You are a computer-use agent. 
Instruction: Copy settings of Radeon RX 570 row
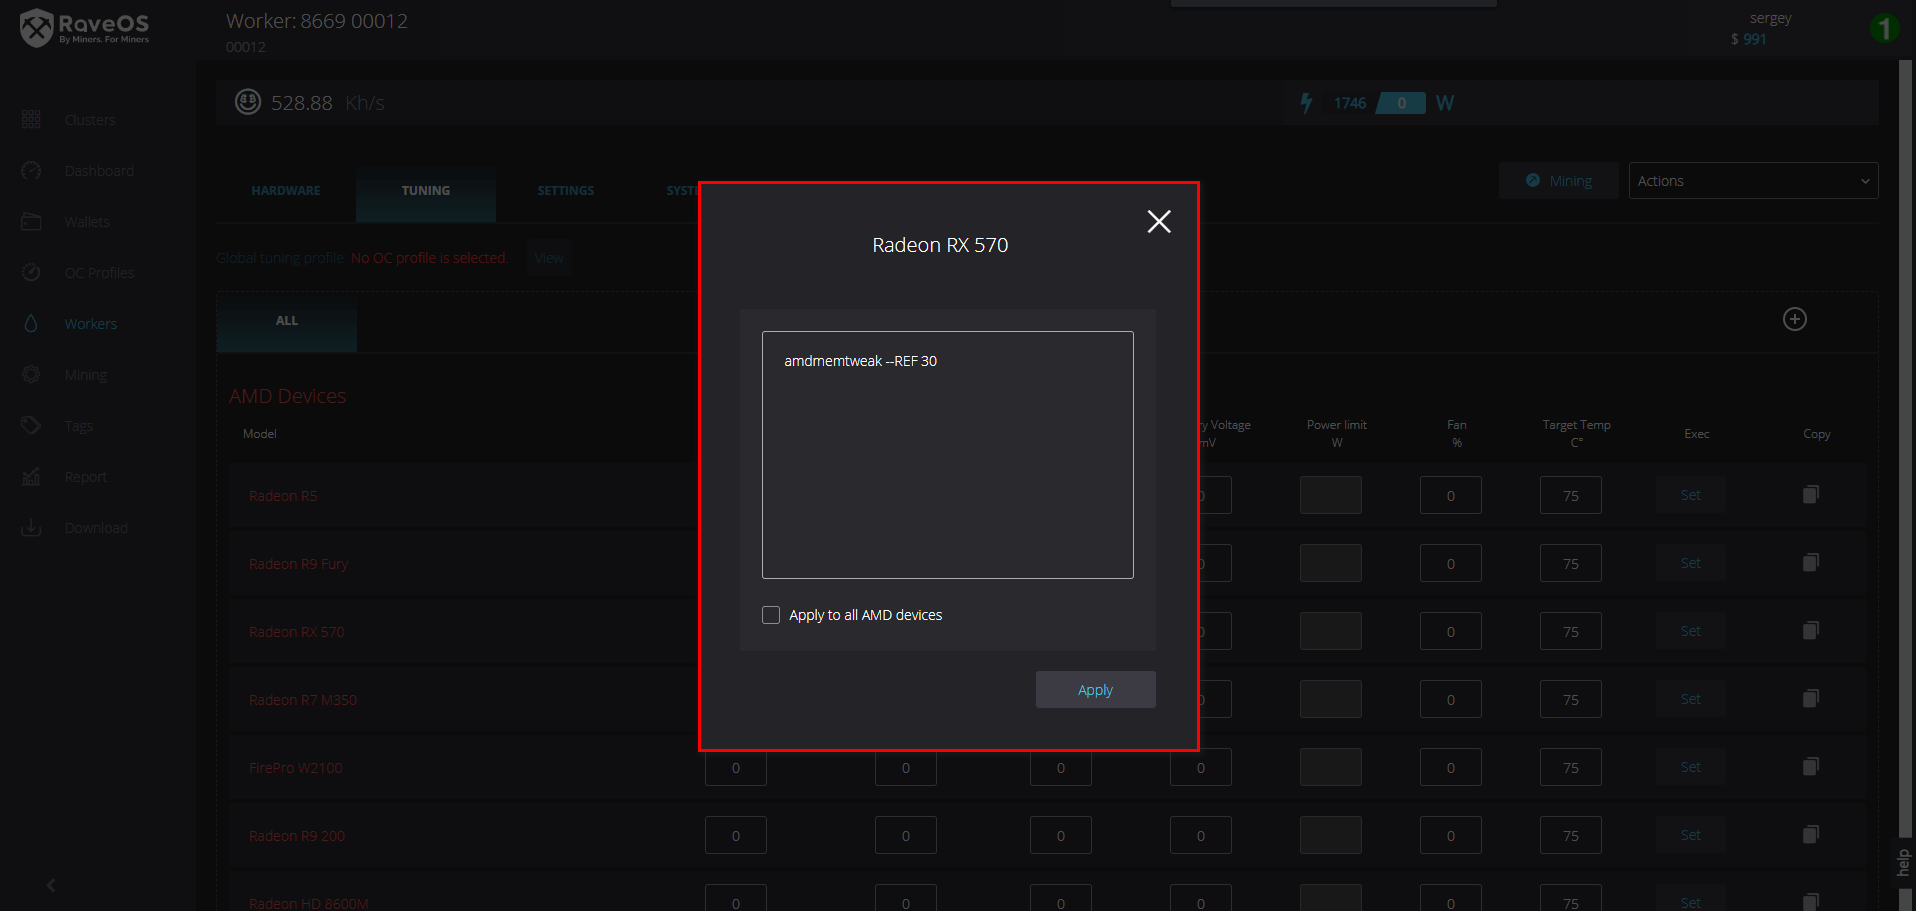[1811, 631]
